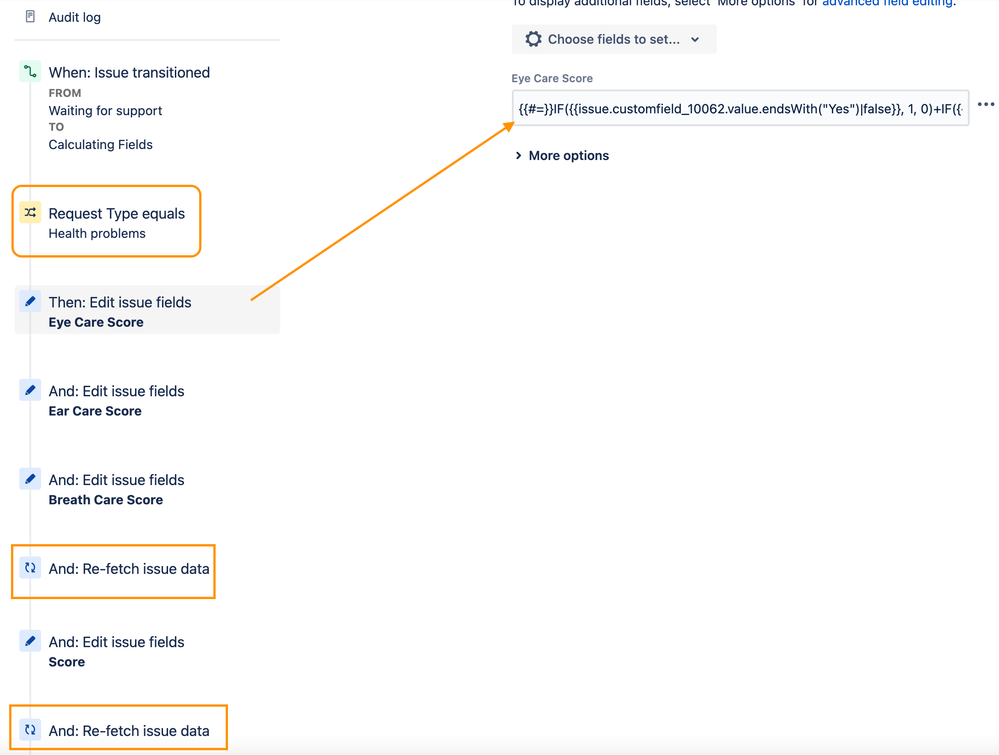The height and width of the screenshot is (755, 999).
Task: Click the yellow Request Type condition icon
Action: click(30, 213)
